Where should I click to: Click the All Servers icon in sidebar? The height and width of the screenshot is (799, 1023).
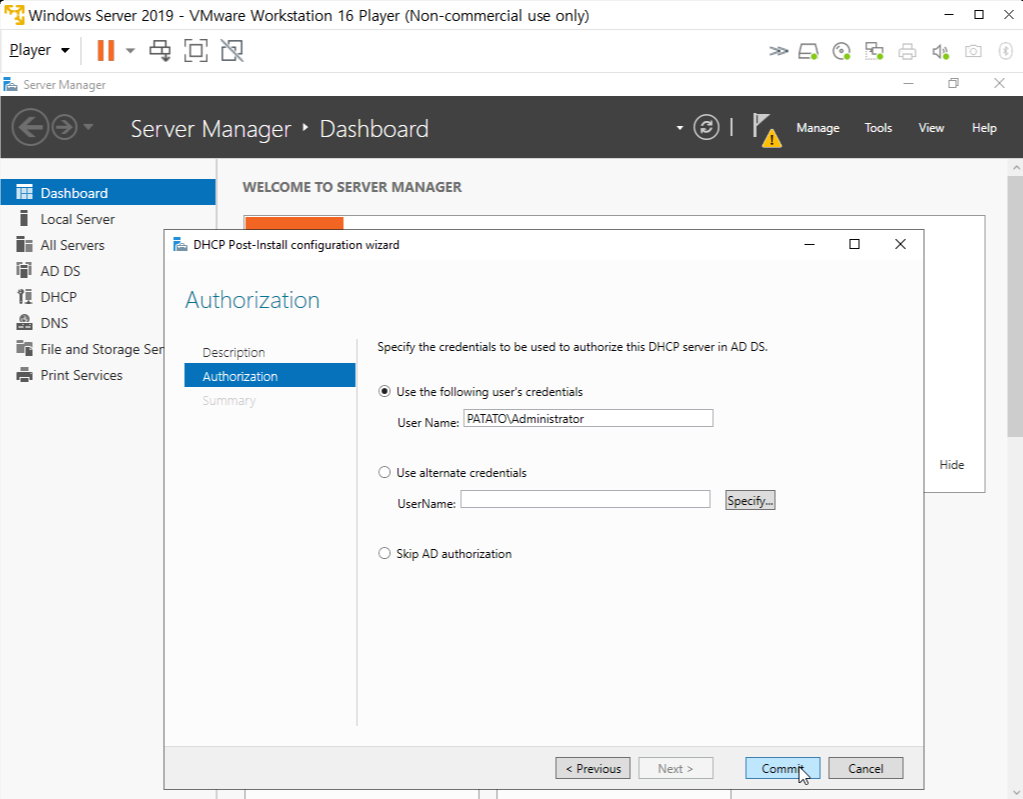click(24, 244)
